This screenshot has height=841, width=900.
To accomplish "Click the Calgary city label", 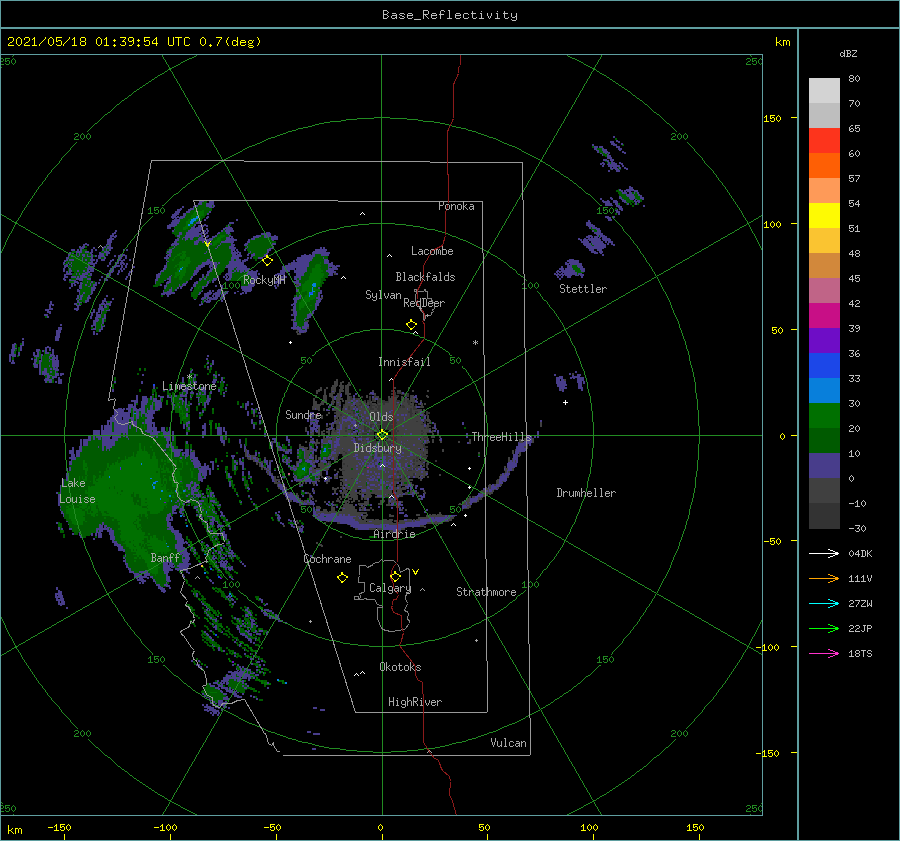I will click(x=390, y=588).
